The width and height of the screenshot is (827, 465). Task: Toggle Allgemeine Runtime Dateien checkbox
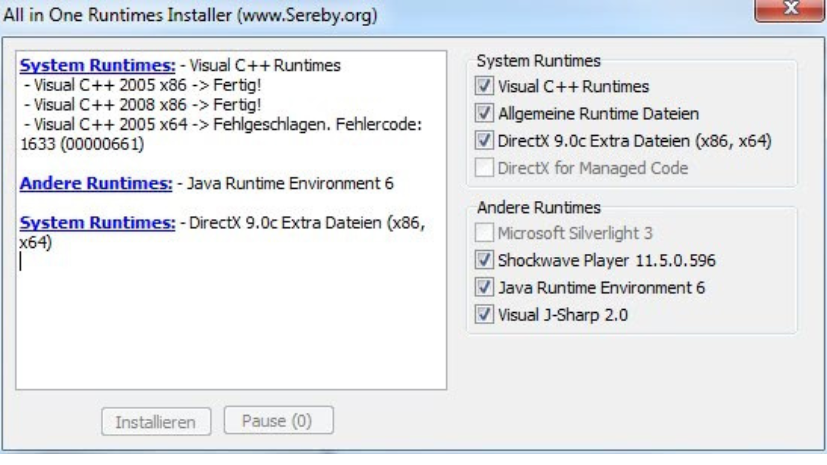click(485, 114)
